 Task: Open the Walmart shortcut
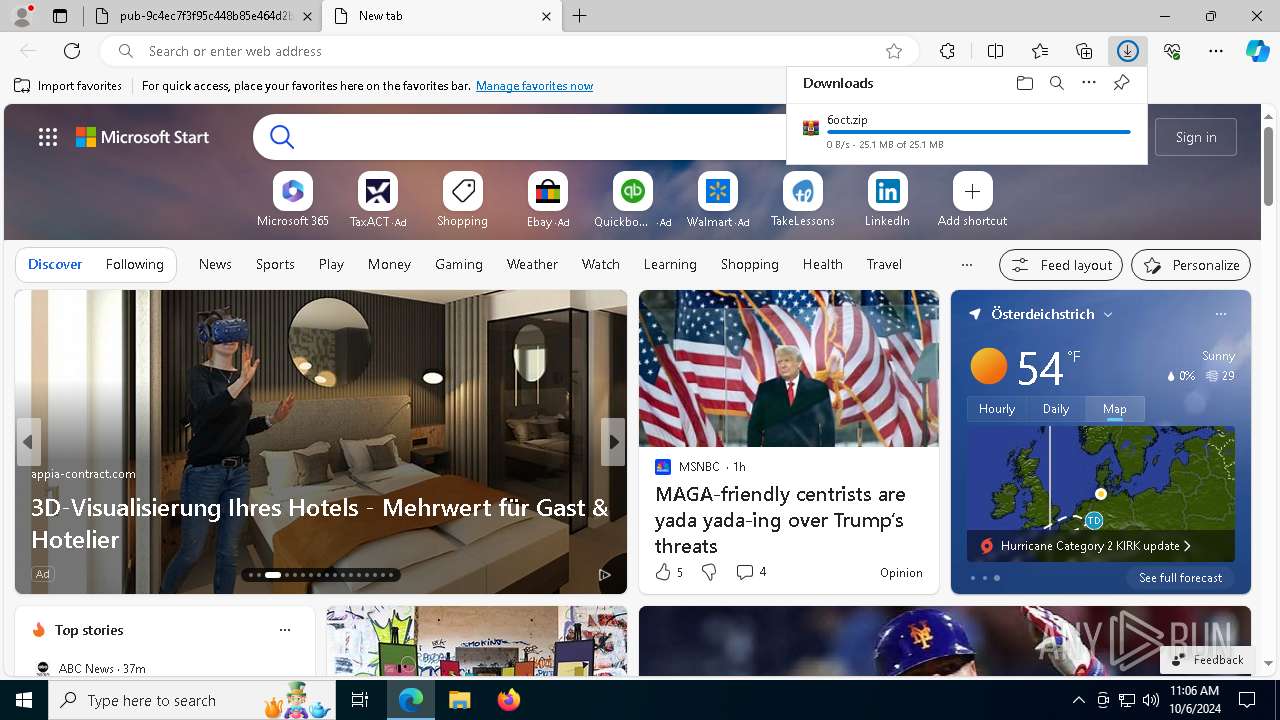pos(718,200)
